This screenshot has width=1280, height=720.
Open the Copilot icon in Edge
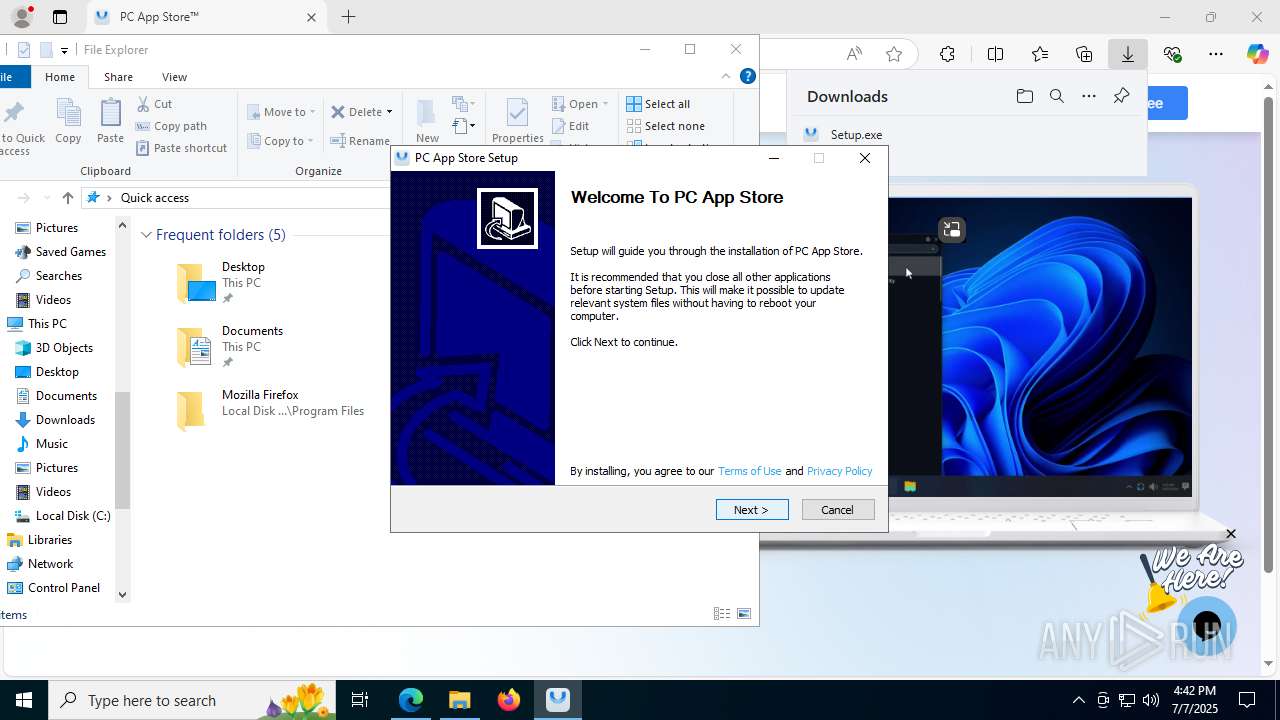pyautogui.click(x=1258, y=54)
